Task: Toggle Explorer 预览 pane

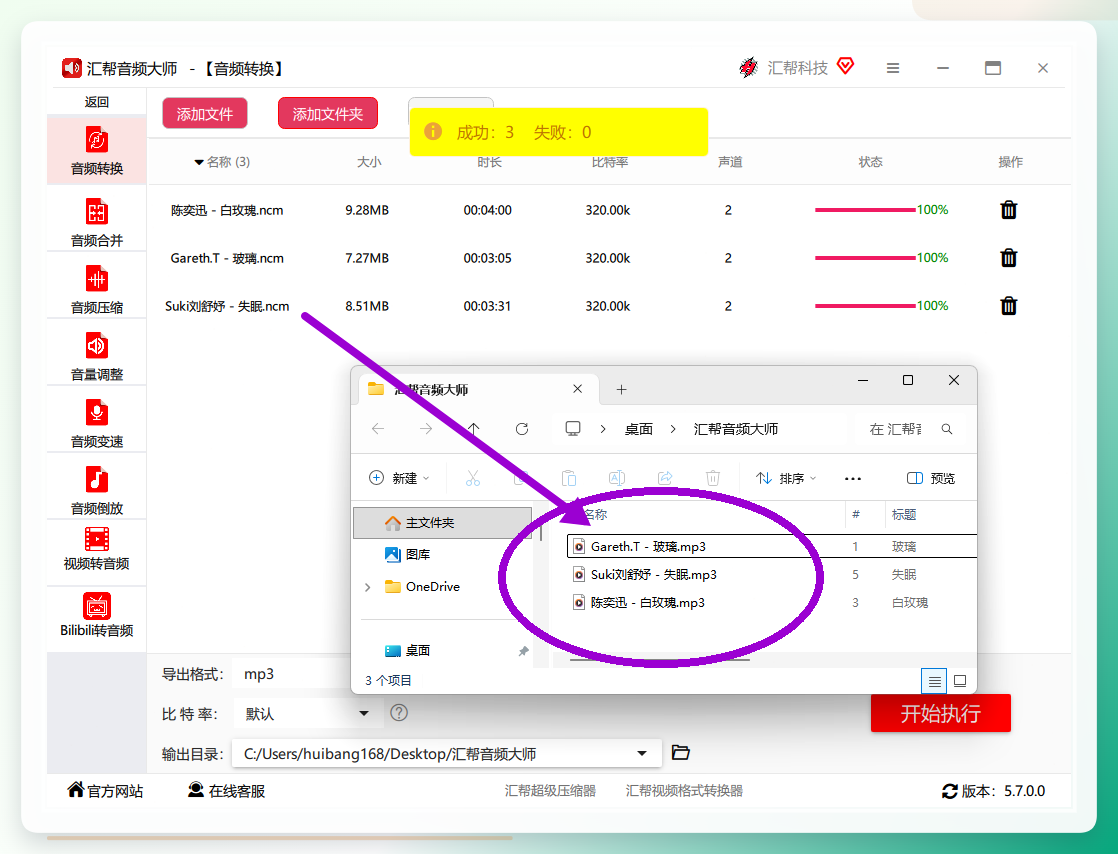Action: tap(931, 478)
